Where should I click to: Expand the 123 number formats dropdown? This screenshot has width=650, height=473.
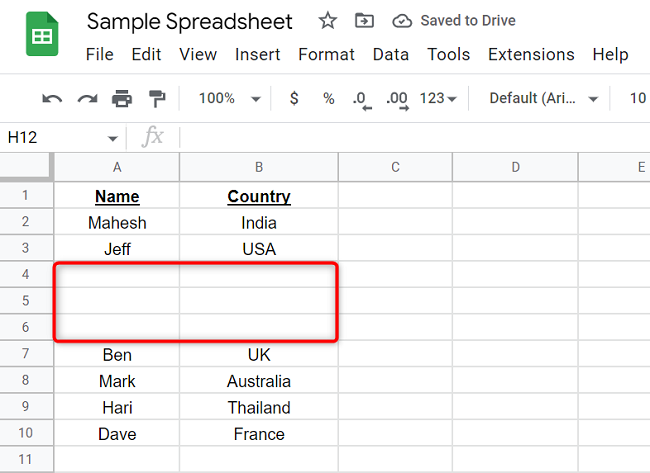coord(439,98)
